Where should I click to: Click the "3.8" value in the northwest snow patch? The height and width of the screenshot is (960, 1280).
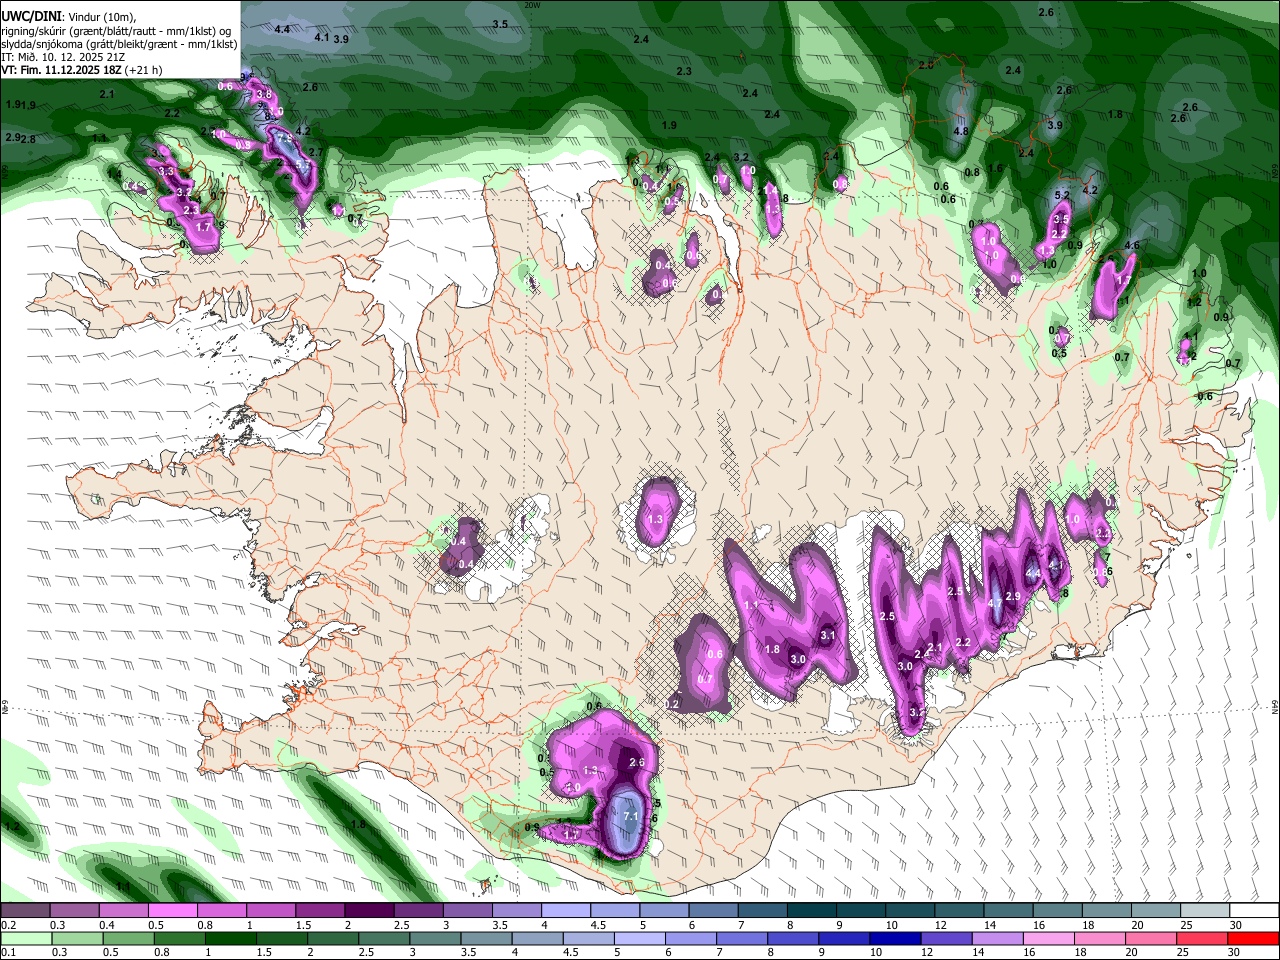point(264,95)
